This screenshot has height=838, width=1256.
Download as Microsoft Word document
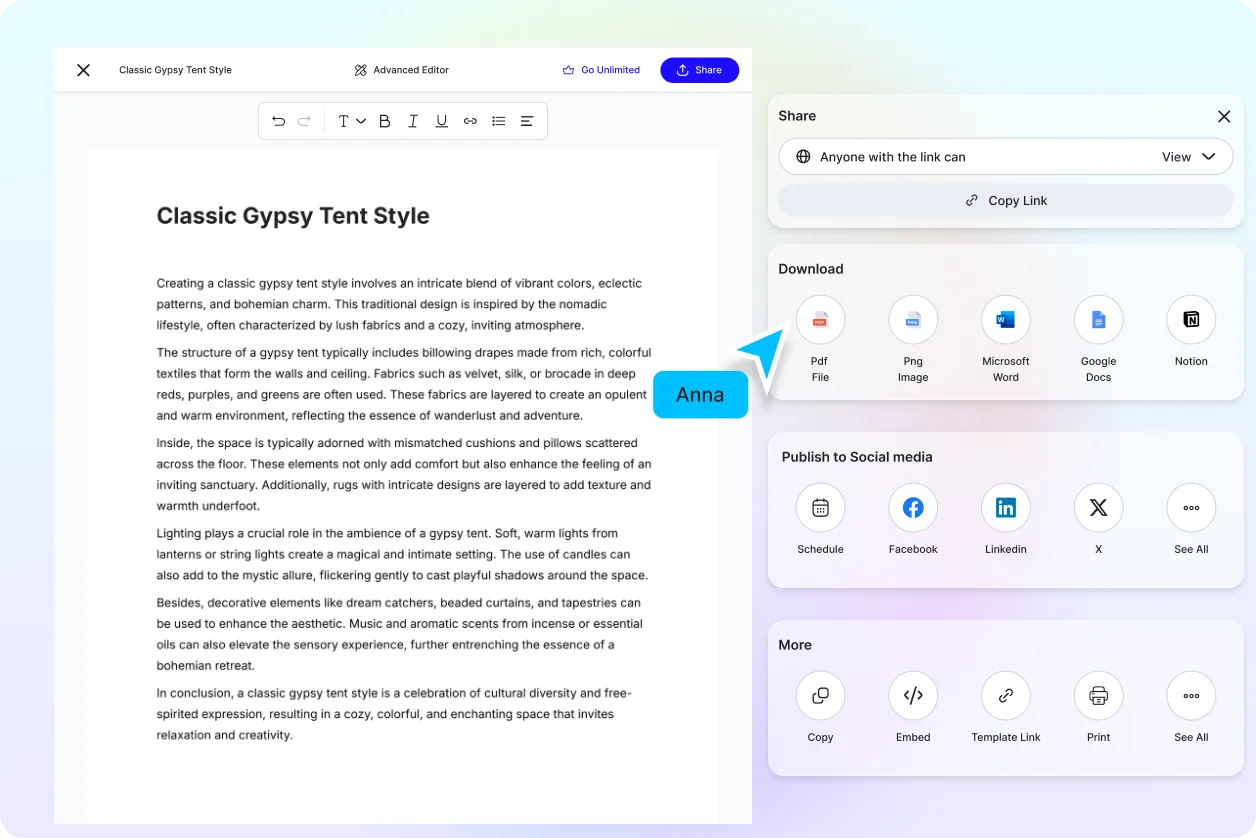pyautogui.click(x=1005, y=320)
